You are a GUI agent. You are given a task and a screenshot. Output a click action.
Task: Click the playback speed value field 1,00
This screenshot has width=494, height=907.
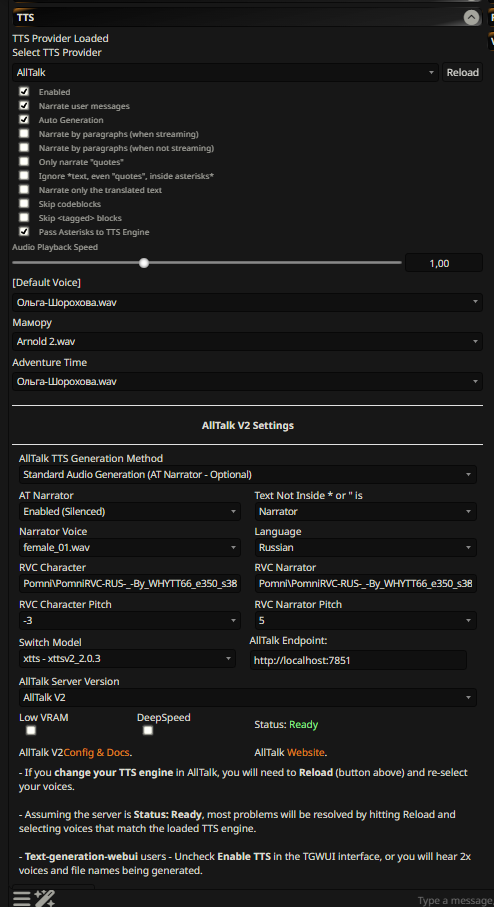[x=444, y=263]
